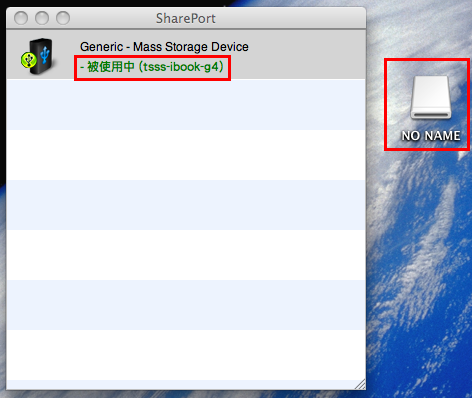Minimize the SharePort window
472x398 pixels.
[x=42, y=18]
